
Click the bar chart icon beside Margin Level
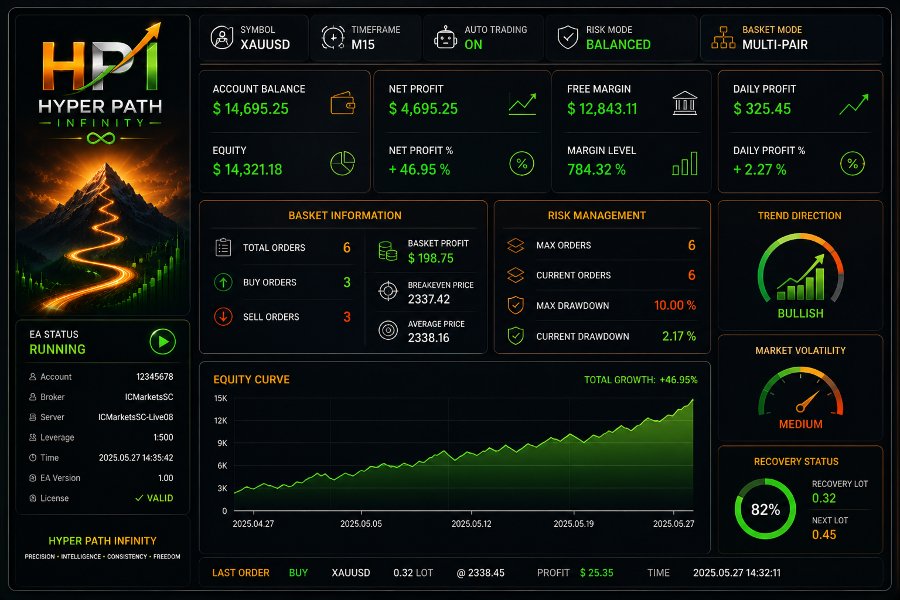(x=685, y=164)
